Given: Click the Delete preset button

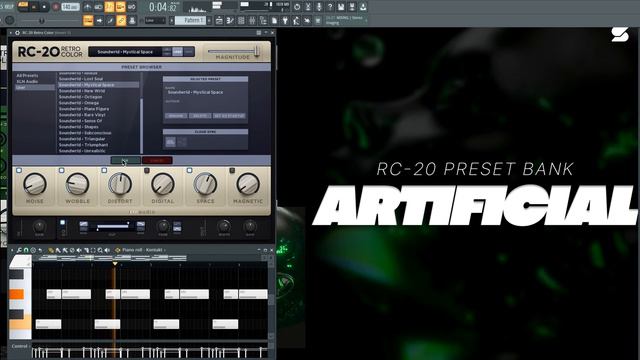Looking at the screenshot, I should point(200,116).
